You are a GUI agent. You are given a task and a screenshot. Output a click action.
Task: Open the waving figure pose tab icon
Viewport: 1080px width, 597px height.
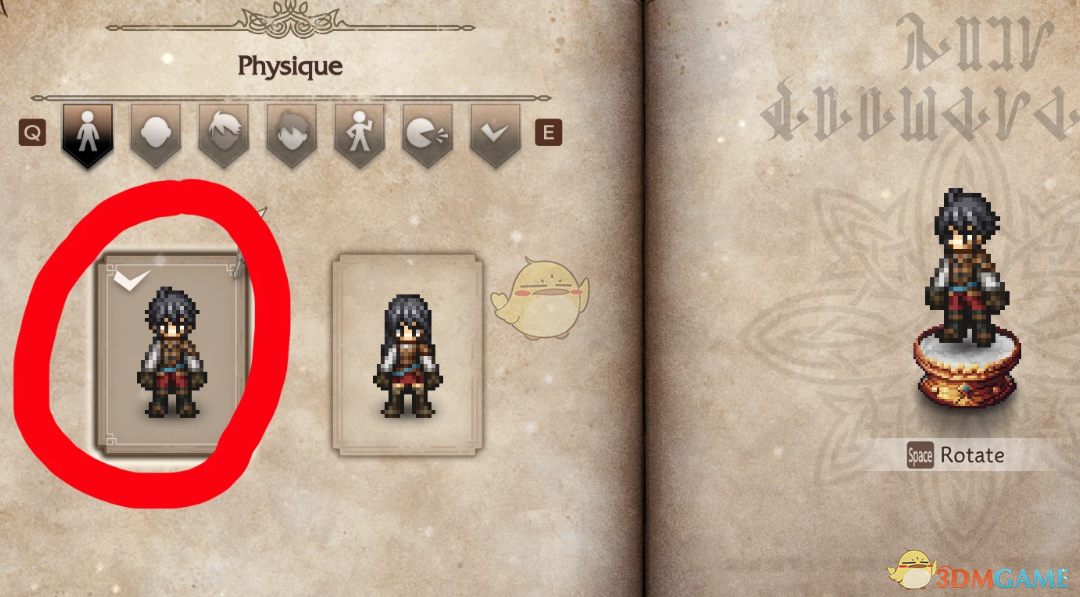(x=360, y=135)
